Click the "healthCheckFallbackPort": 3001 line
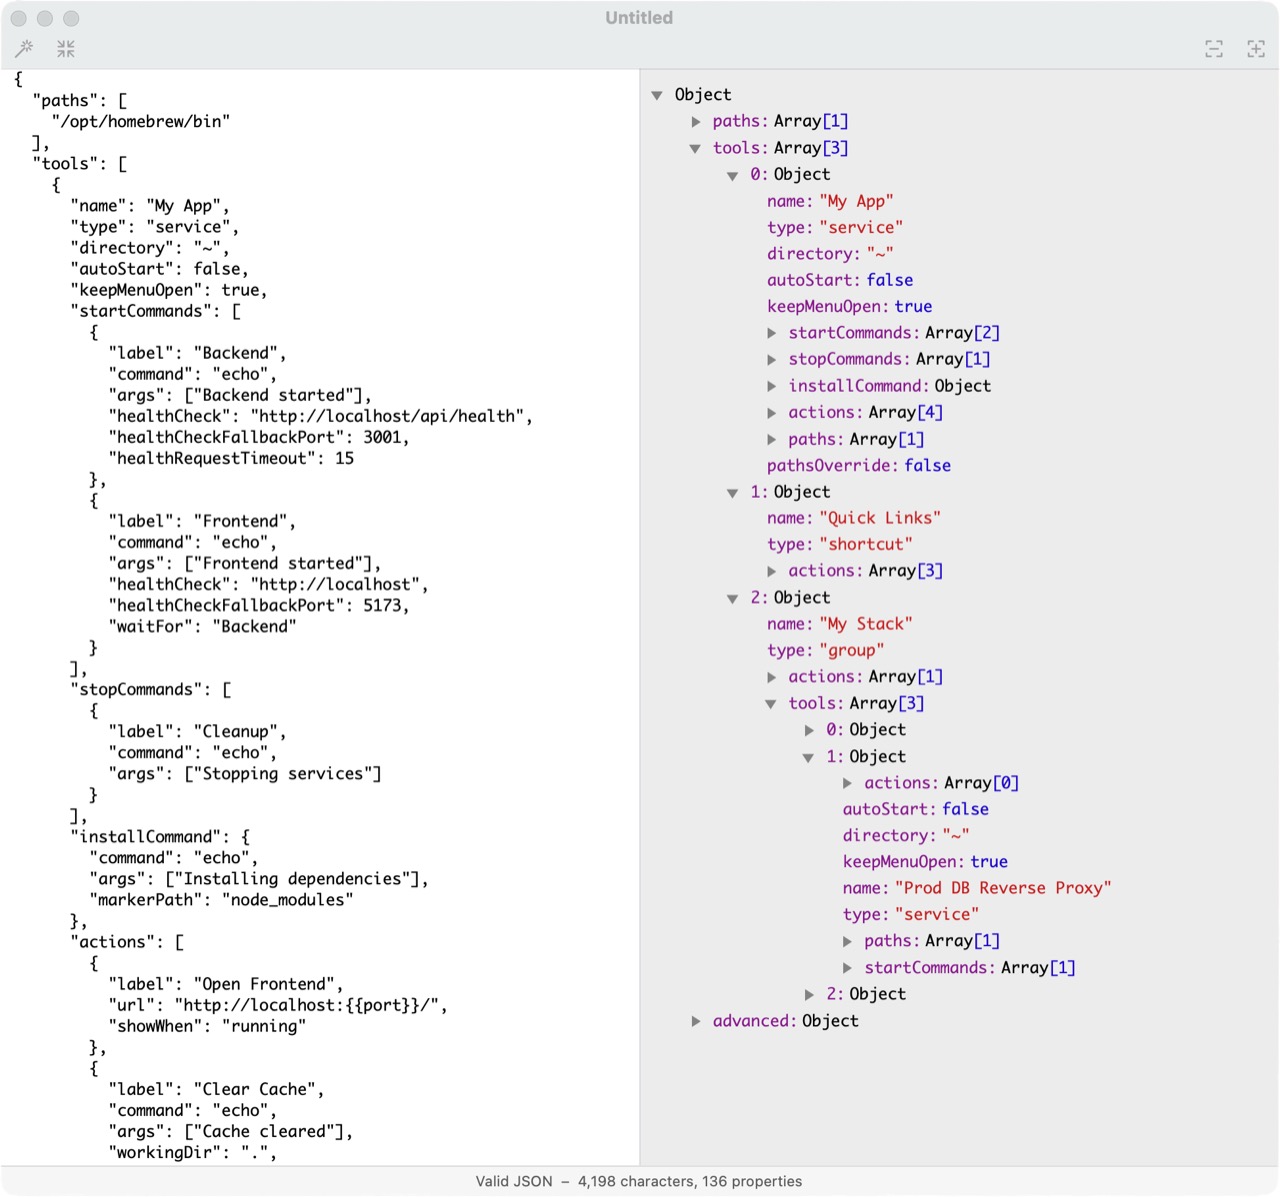The height and width of the screenshot is (1197, 1280). pos(259,437)
